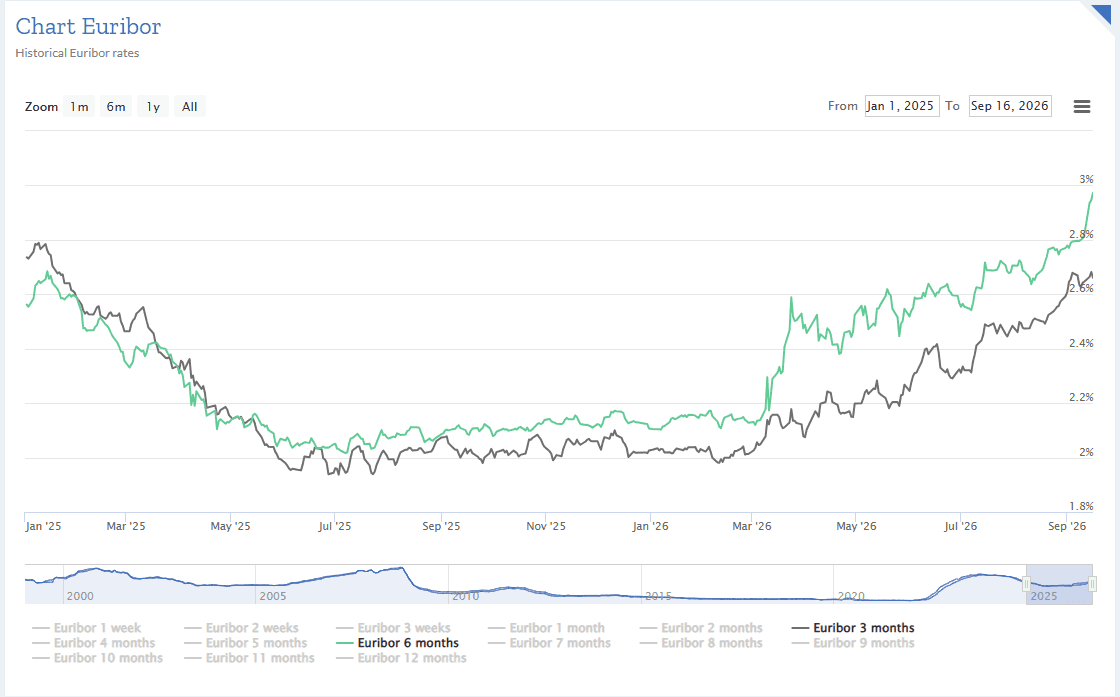Click the Nov '25 axis label

coord(546,526)
